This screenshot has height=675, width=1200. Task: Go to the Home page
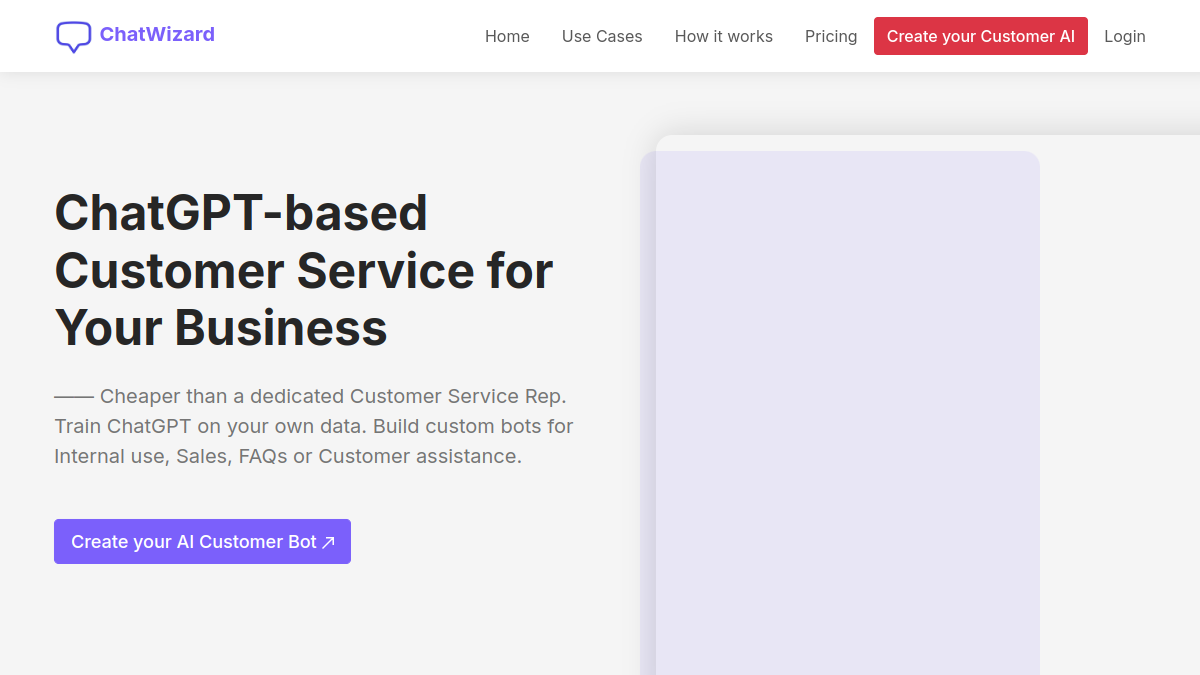pos(507,36)
